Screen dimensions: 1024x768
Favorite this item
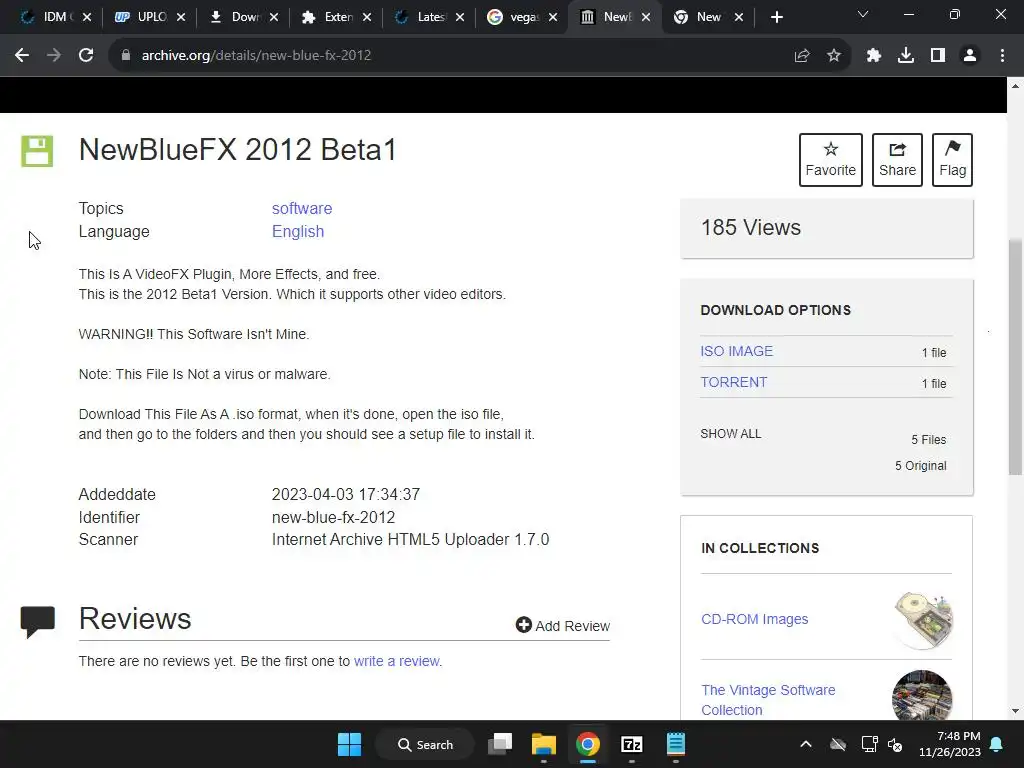point(831,160)
